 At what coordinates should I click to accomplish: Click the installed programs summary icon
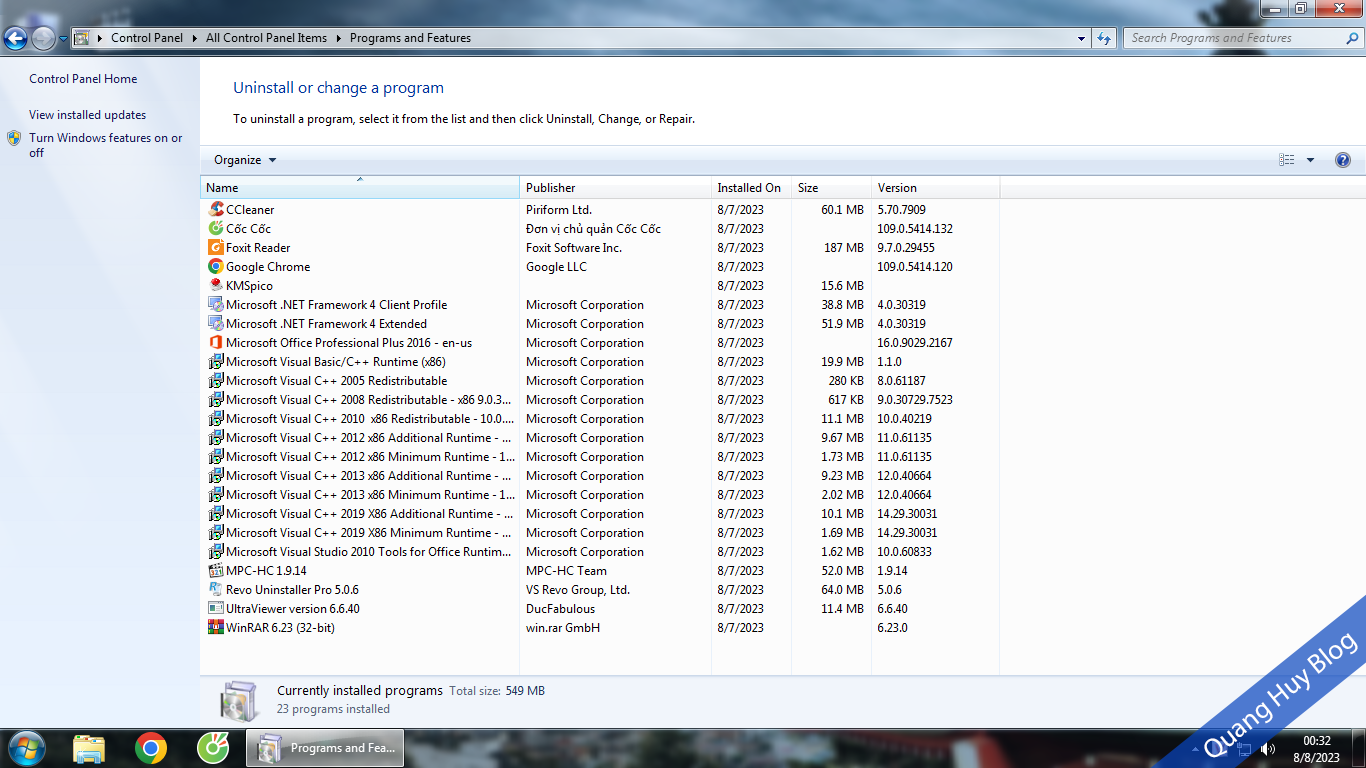click(x=240, y=700)
